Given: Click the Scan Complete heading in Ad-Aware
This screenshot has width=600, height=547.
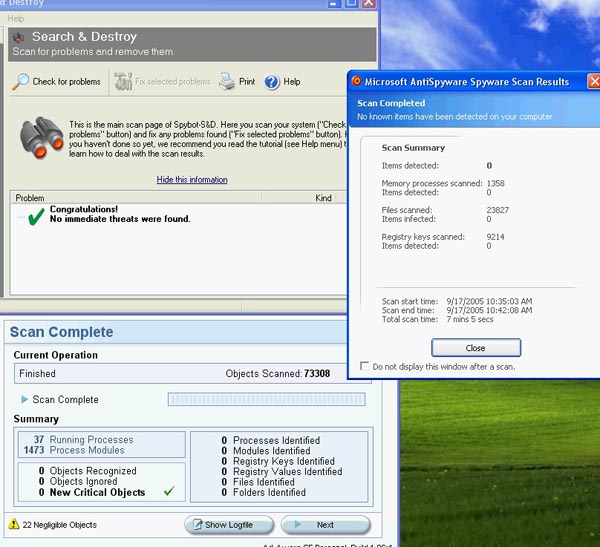Looking at the screenshot, I should [61, 332].
